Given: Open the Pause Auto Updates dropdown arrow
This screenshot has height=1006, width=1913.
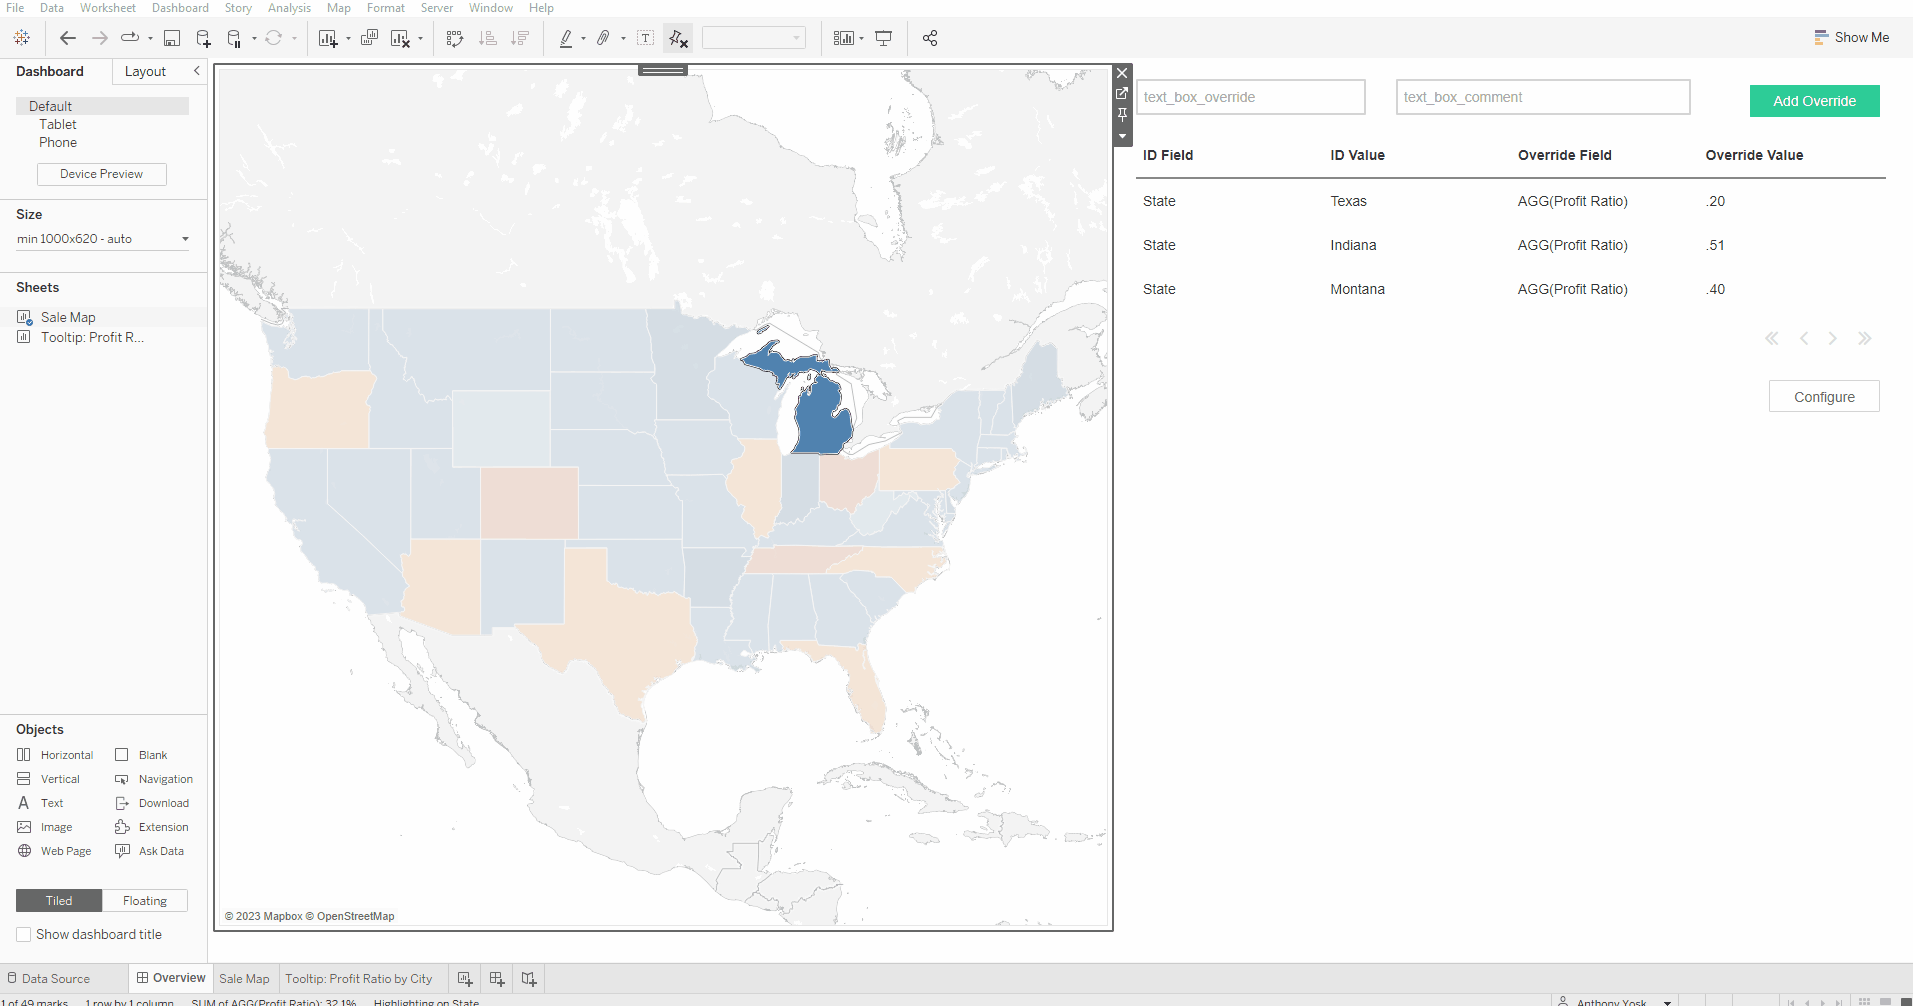Looking at the screenshot, I should 254,39.
